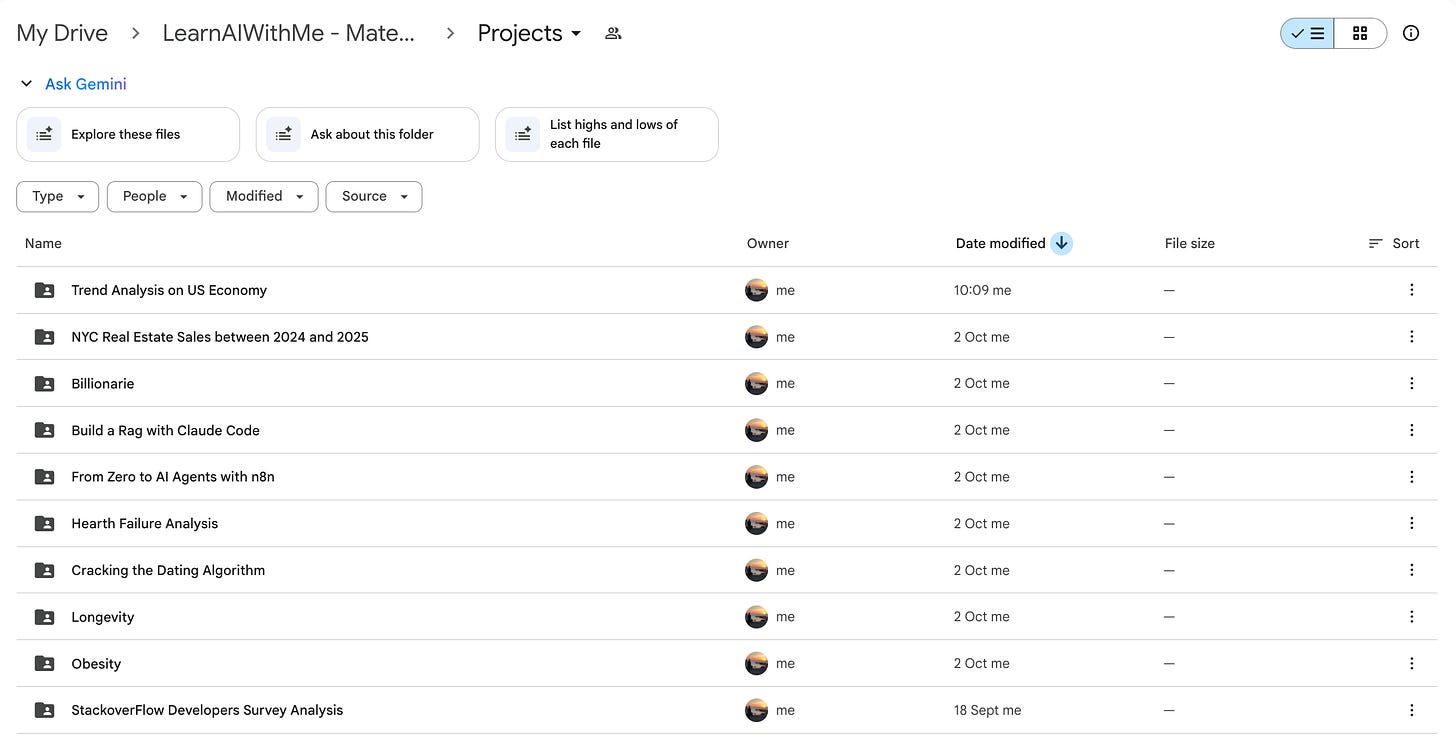Sort by Date modified column header

1000,243
